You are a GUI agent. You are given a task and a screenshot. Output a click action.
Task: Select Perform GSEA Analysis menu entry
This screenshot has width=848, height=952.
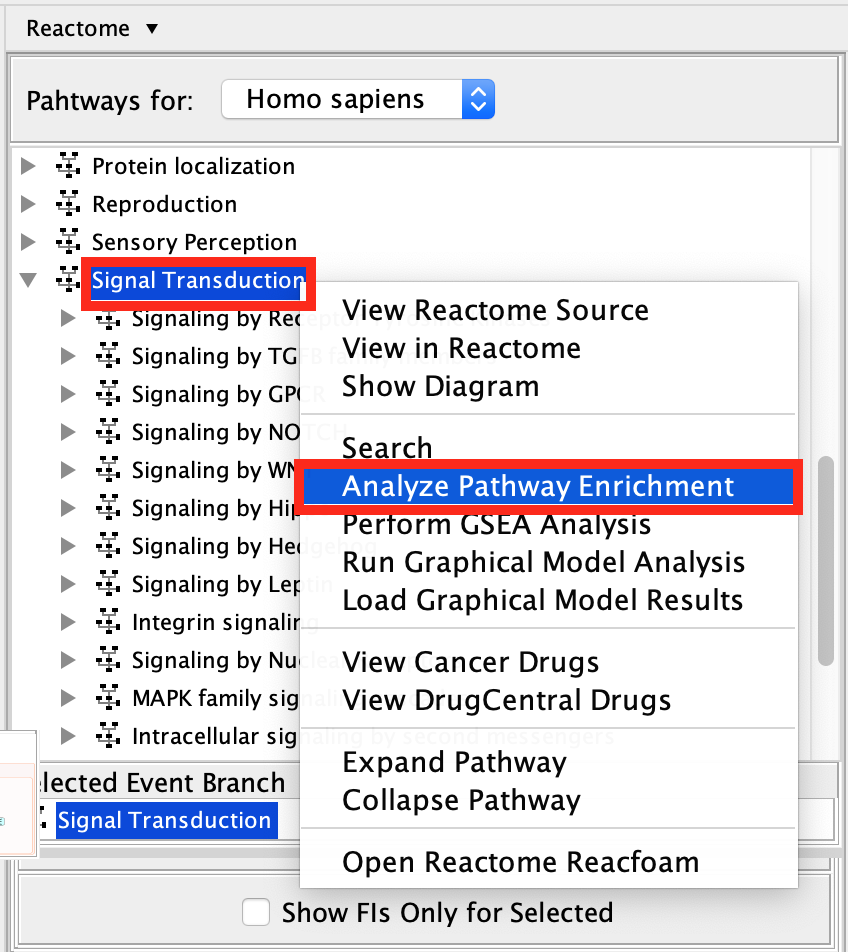coord(496,524)
